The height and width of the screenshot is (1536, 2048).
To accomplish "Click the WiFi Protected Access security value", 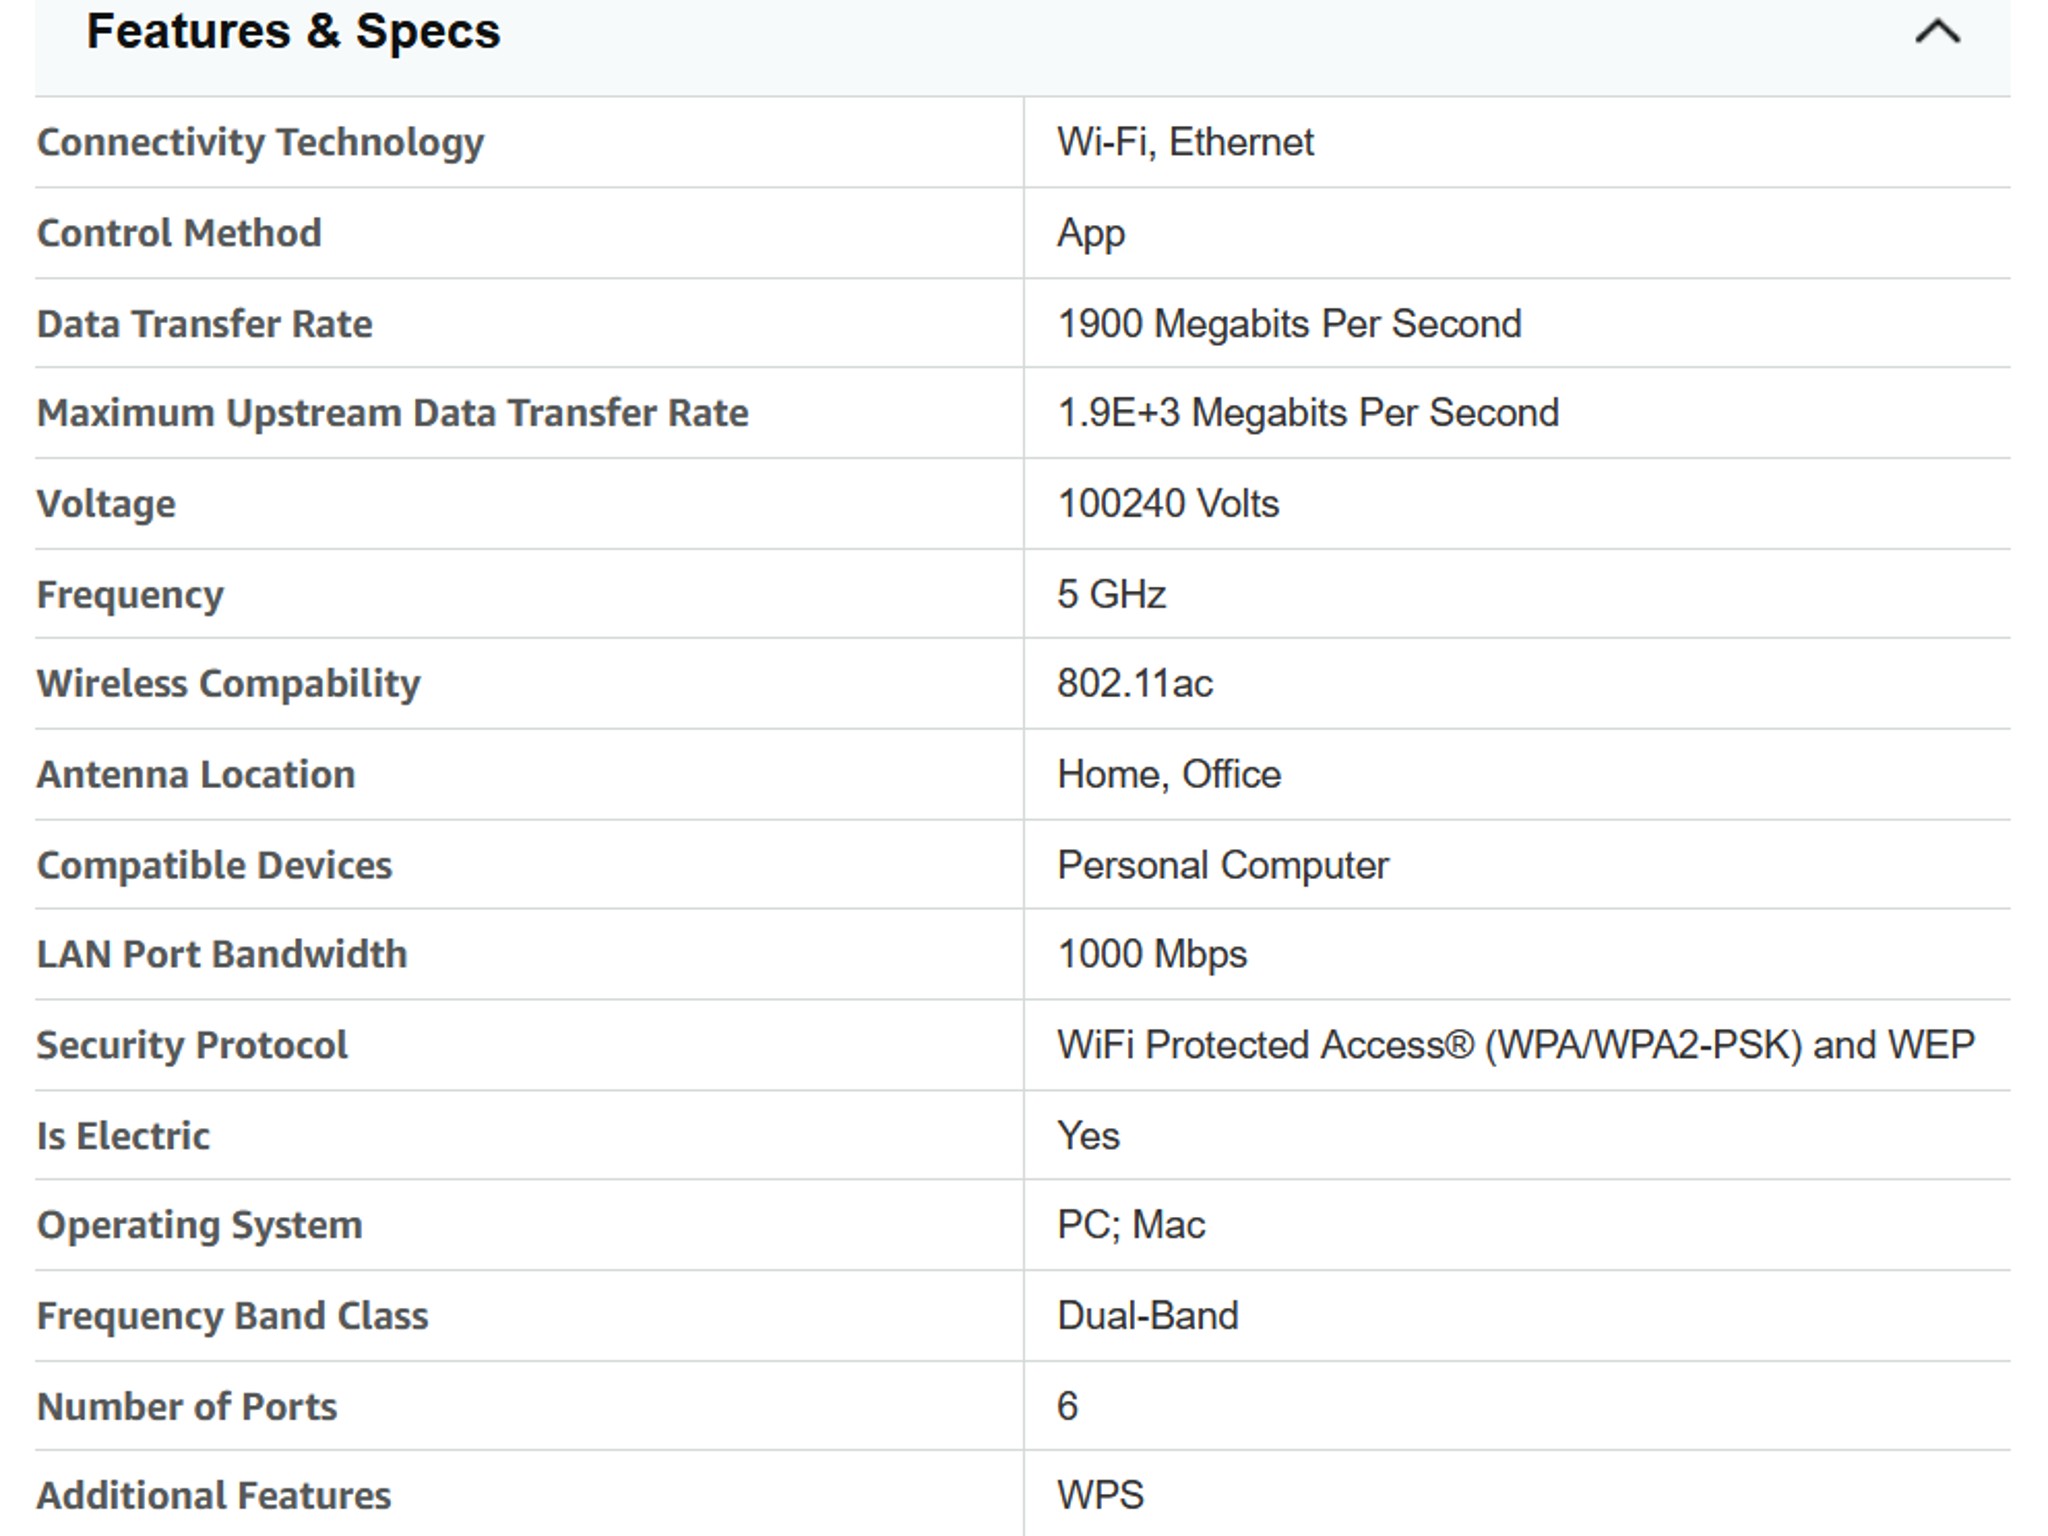I will pyautogui.click(x=1514, y=1045).
